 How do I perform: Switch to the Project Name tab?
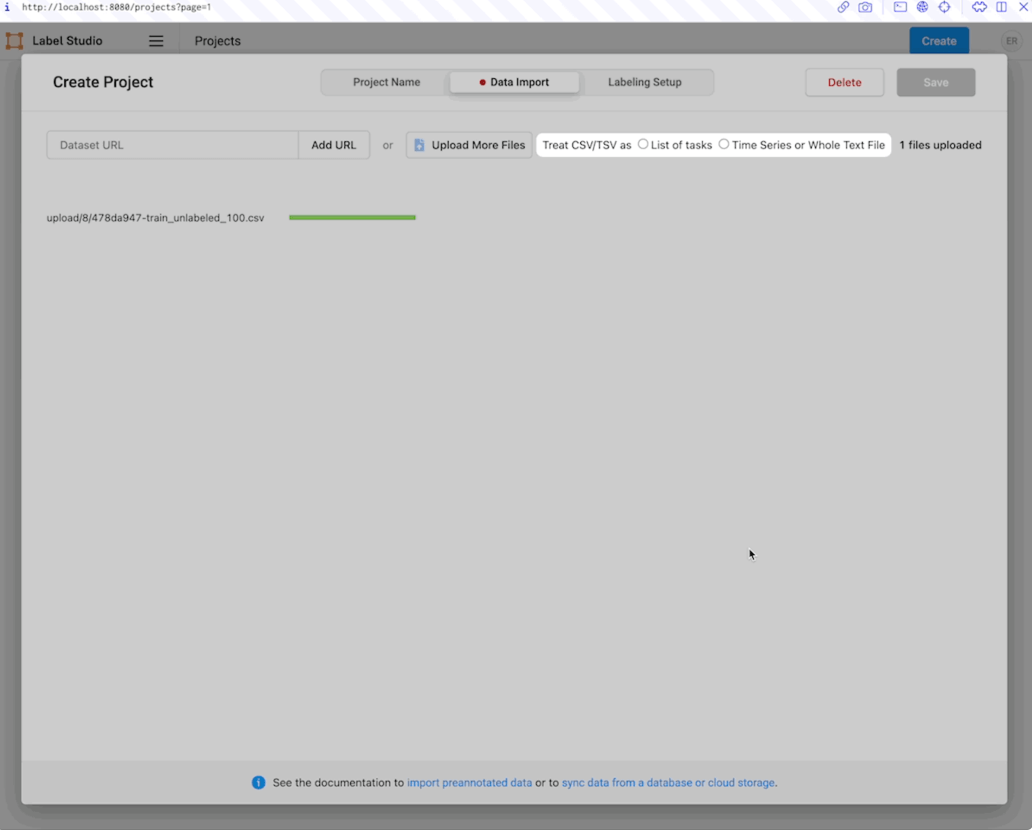pyautogui.click(x=386, y=82)
